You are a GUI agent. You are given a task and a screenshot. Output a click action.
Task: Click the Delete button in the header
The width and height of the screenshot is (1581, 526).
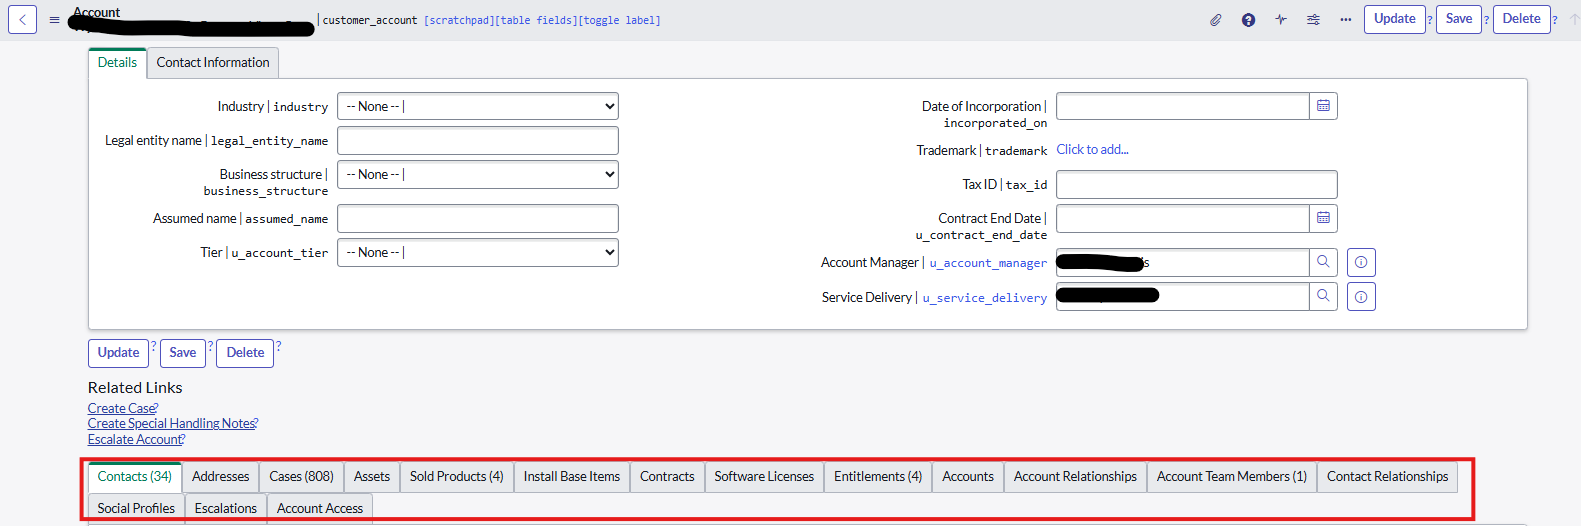(1522, 19)
